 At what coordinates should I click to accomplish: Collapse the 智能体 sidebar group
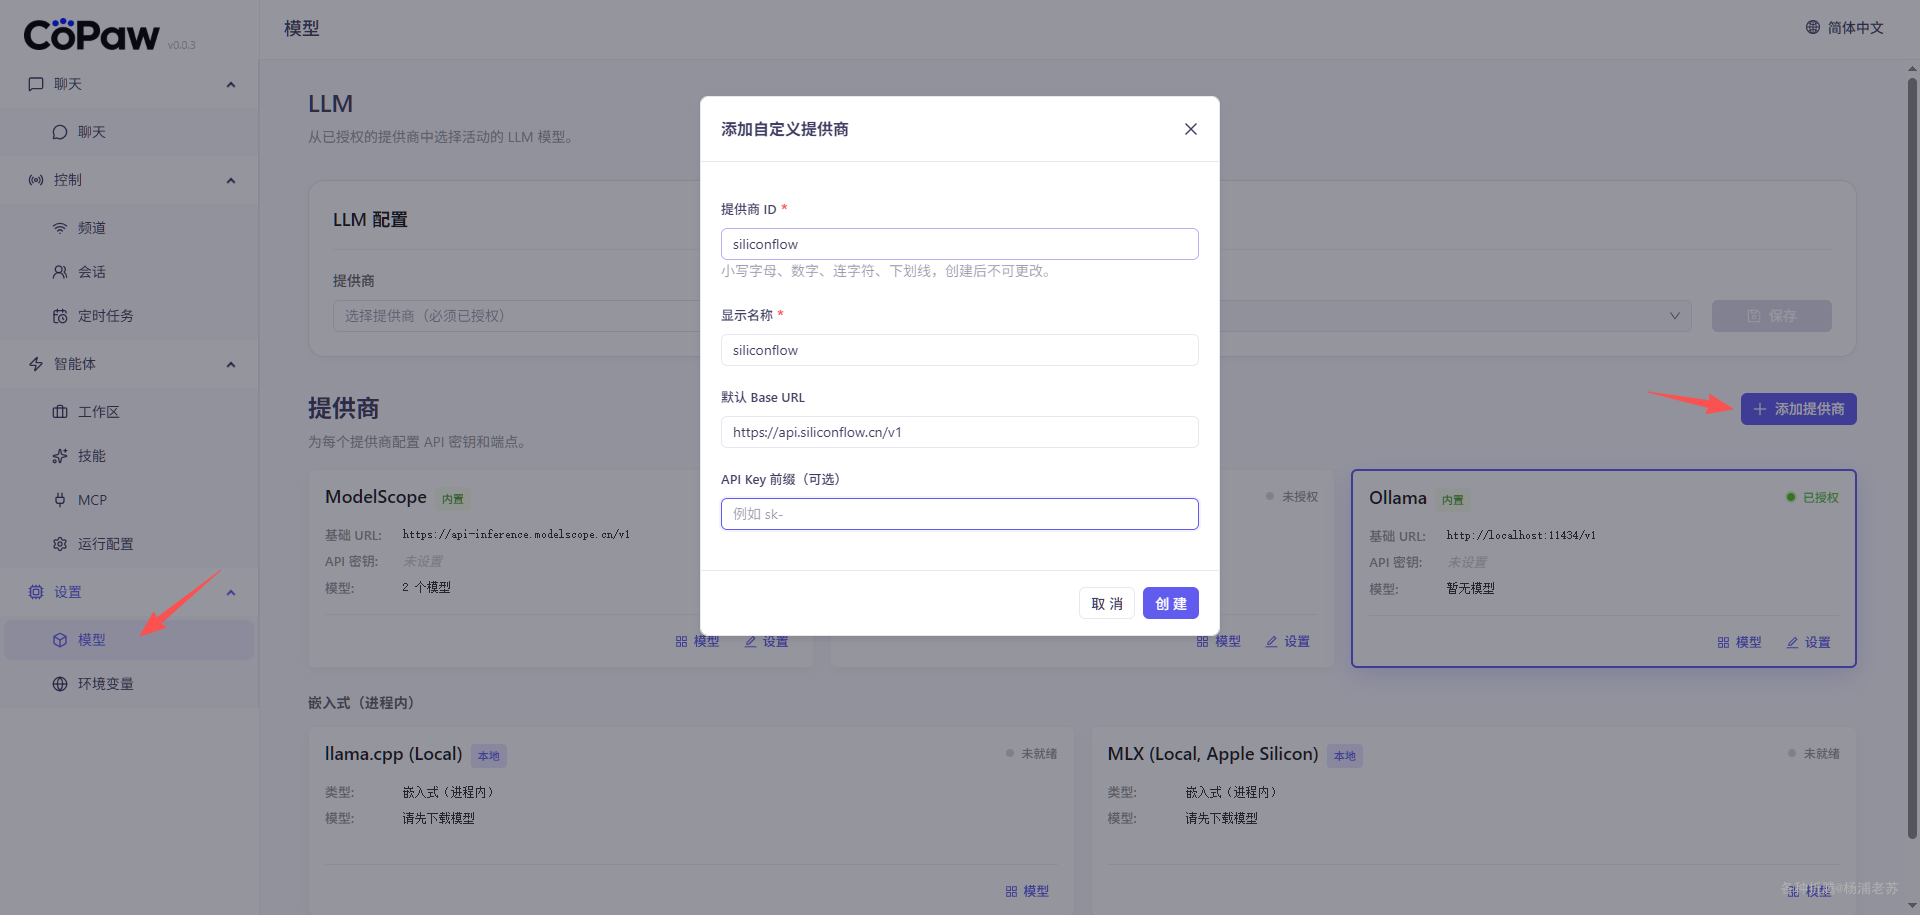(x=231, y=364)
